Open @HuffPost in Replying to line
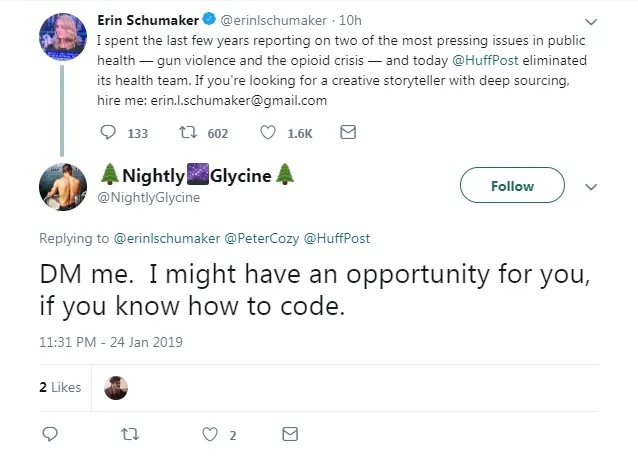The height and width of the screenshot is (468, 638). (336, 238)
